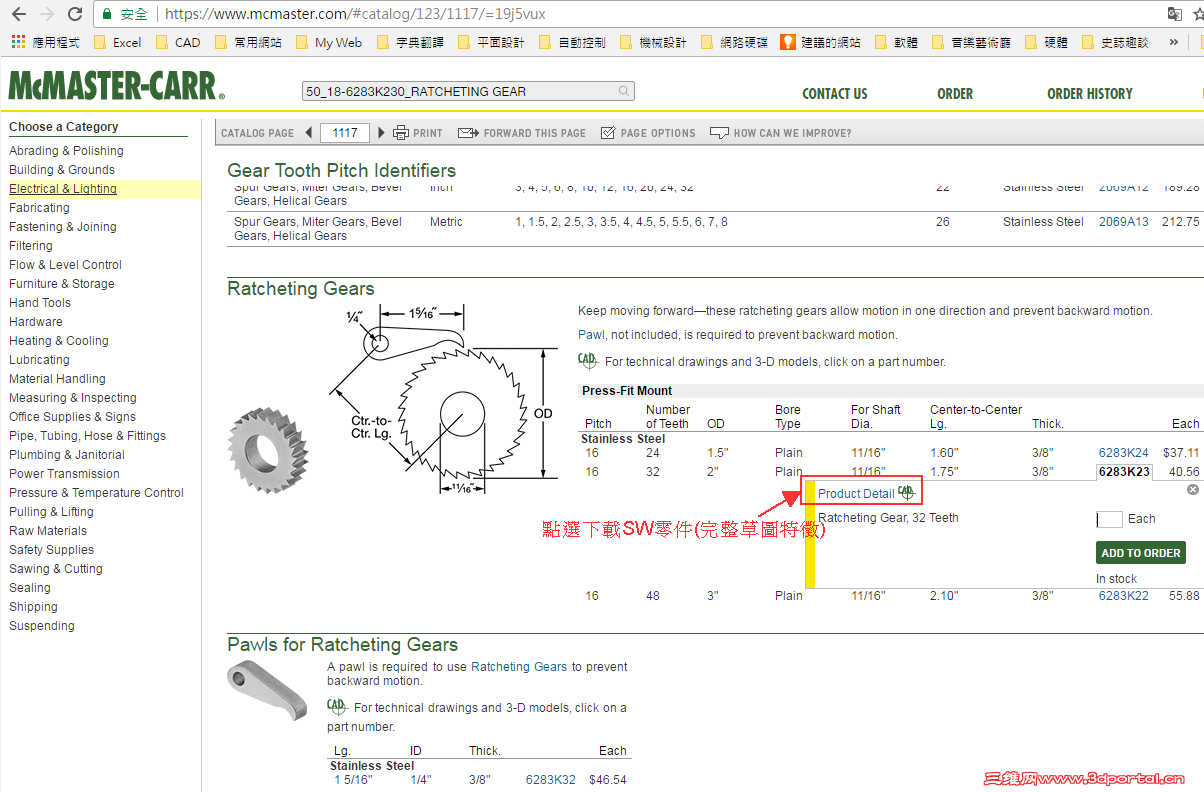The width and height of the screenshot is (1204, 792).
Task: Click part number 6283K24
Action: 1124,453
